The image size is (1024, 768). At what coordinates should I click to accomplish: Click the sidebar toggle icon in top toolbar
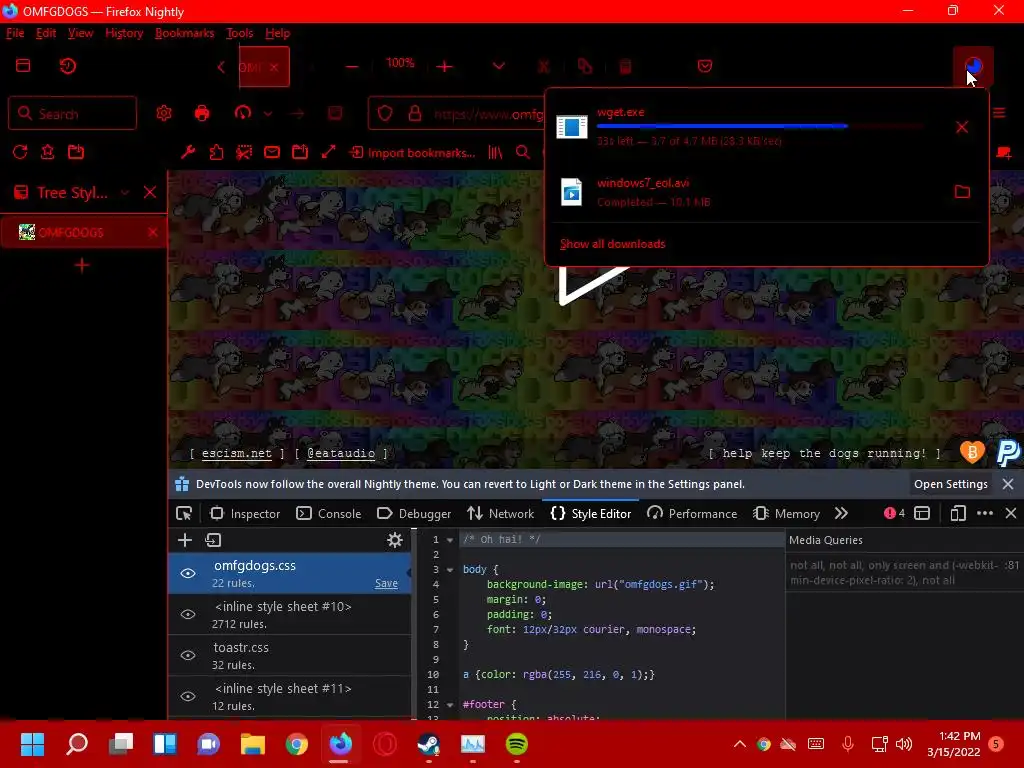tap(23, 65)
